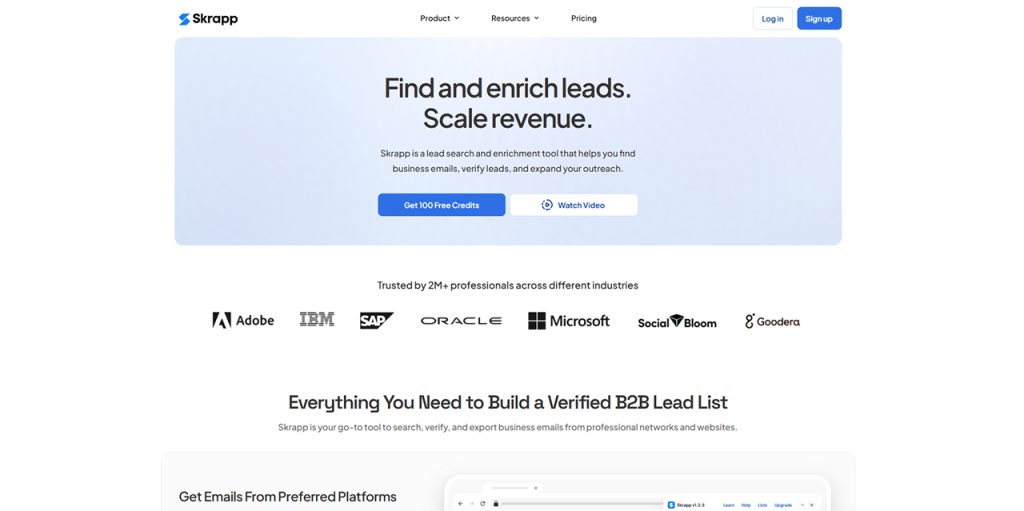
Task: Open the Pricing page
Action: (584, 18)
